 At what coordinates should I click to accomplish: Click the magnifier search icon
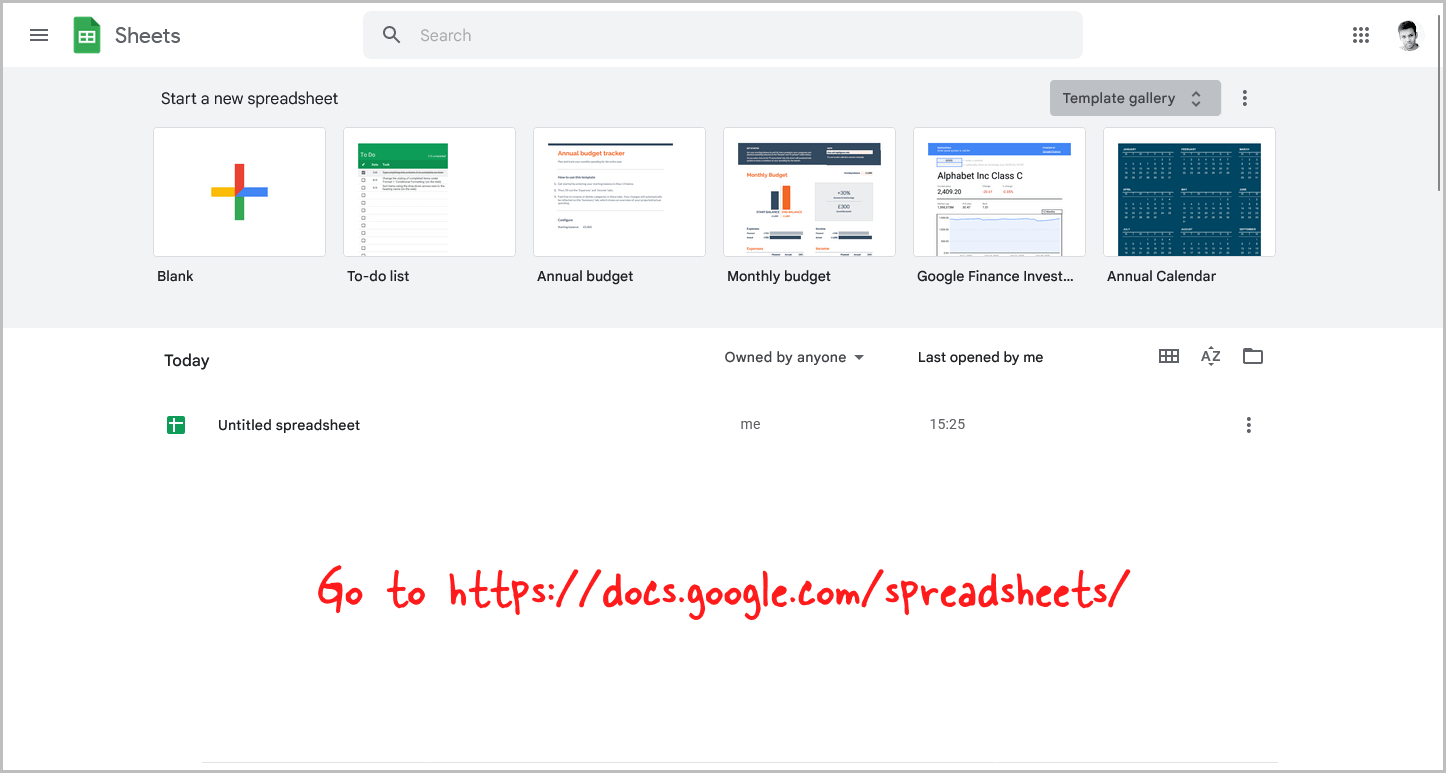(x=392, y=35)
